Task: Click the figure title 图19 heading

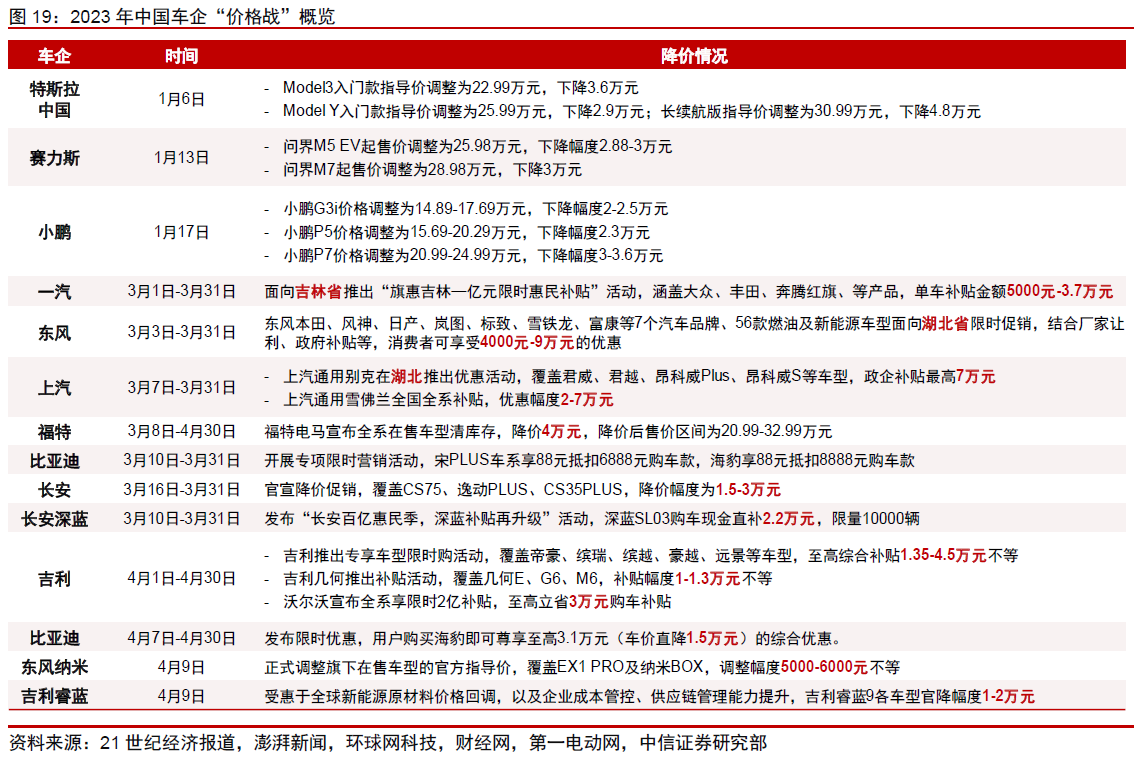Action: (x=172, y=16)
